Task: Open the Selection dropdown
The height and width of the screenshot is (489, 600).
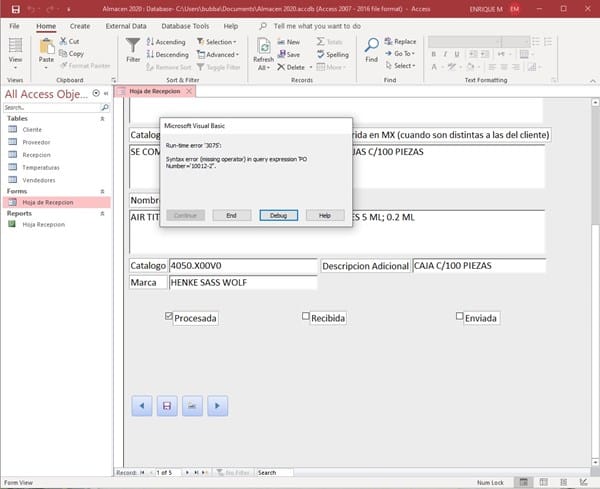Action: coord(217,42)
